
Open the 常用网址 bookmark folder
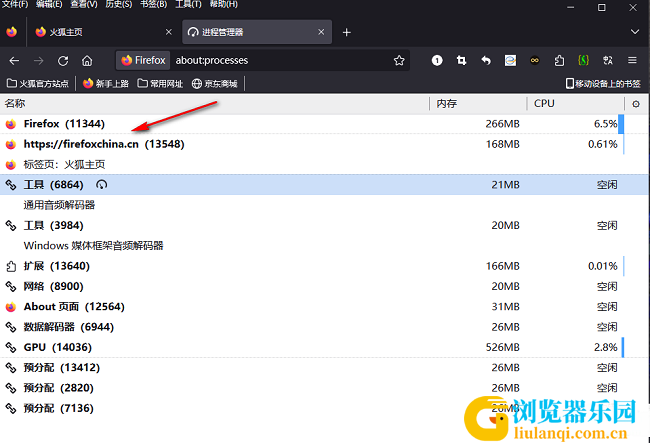pos(160,84)
